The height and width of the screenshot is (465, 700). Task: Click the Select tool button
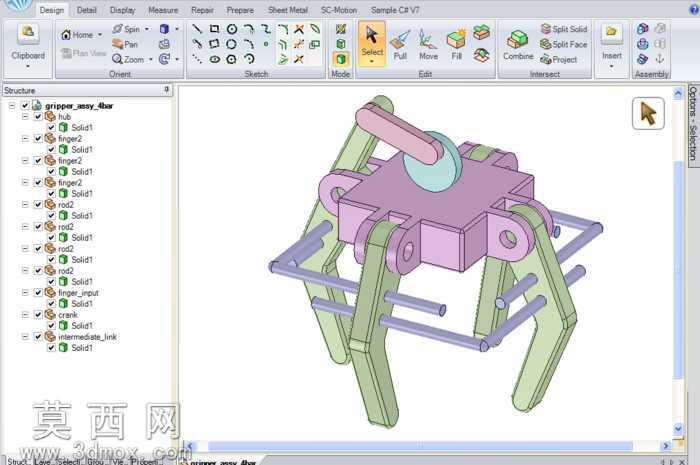click(x=372, y=44)
